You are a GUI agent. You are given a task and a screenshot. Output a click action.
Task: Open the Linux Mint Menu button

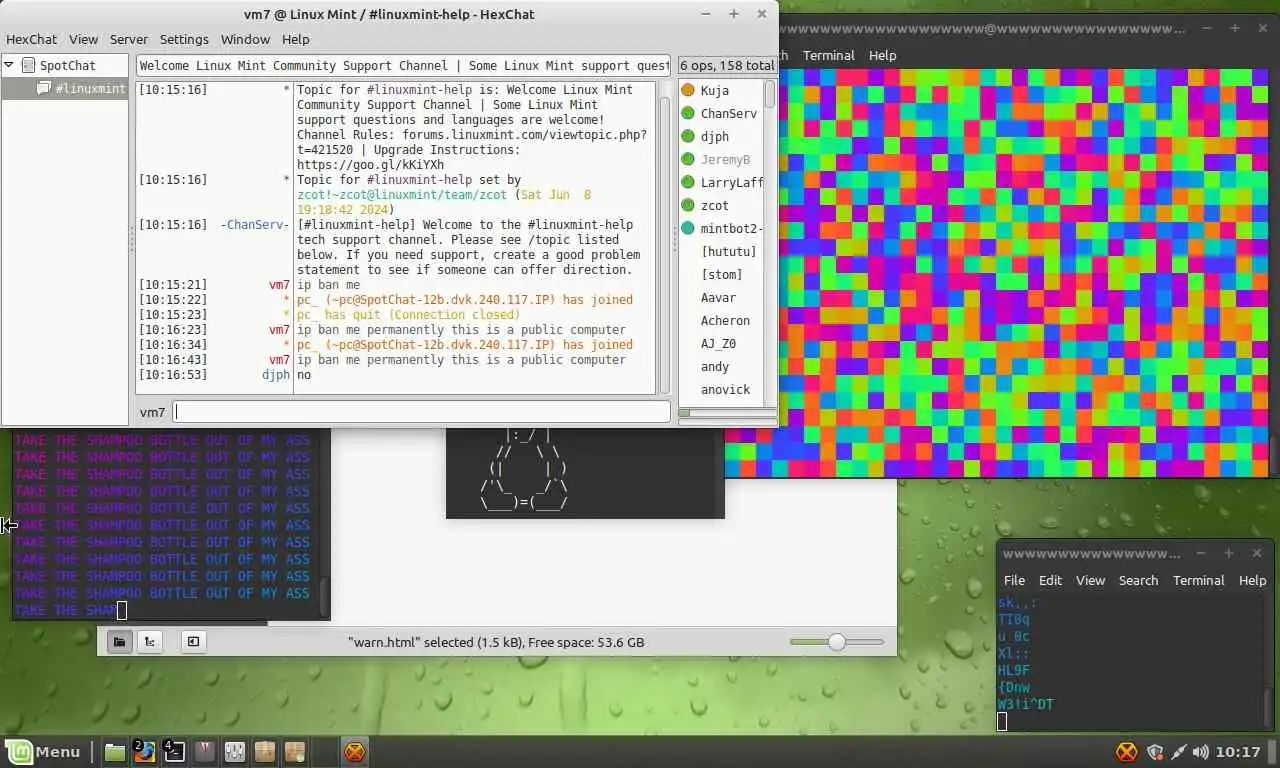pyautogui.click(x=44, y=751)
